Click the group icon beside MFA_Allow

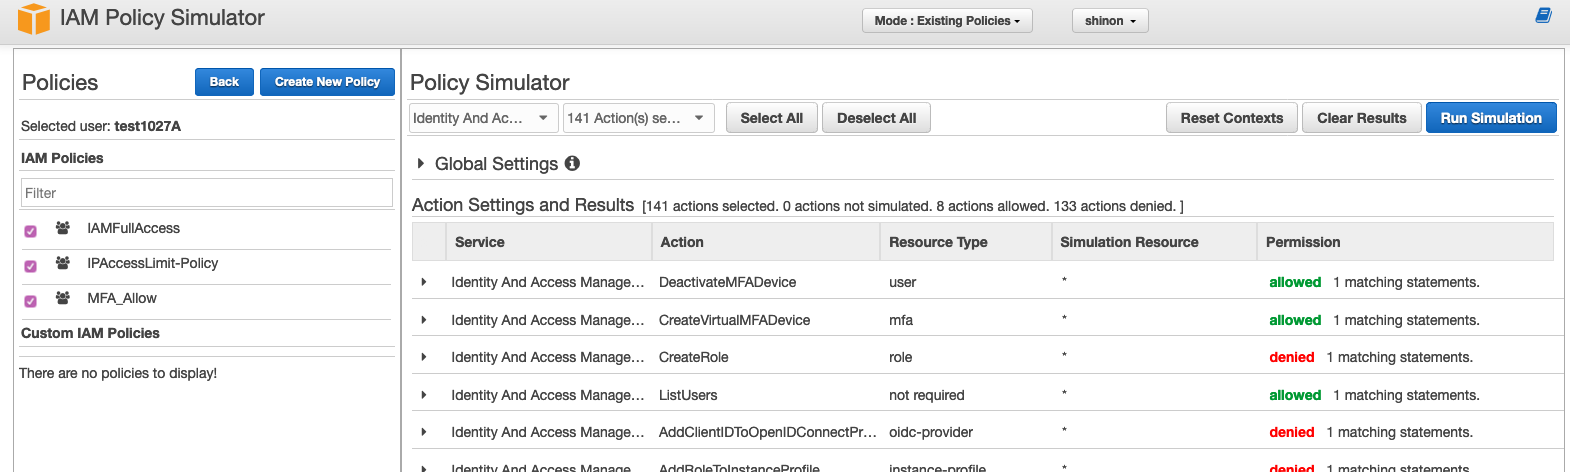coord(63,298)
